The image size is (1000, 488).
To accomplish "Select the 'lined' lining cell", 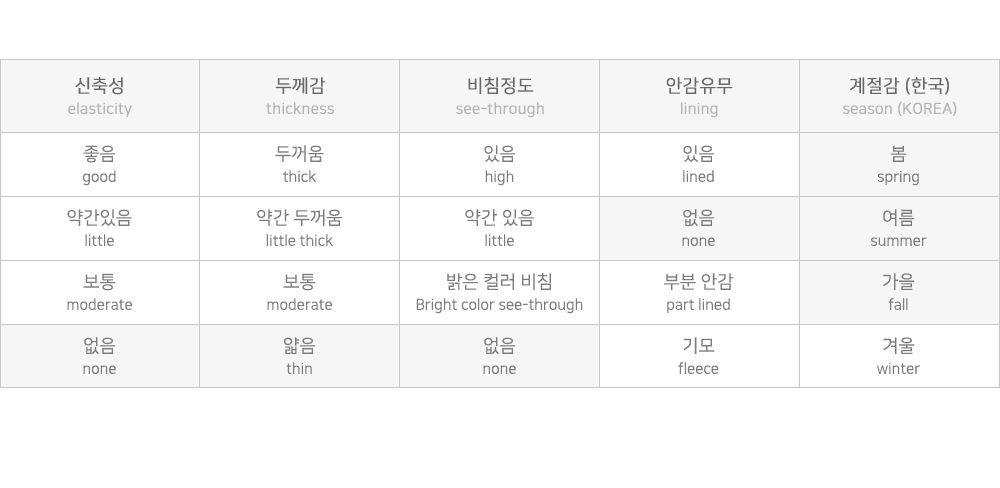I will tap(699, 165).
